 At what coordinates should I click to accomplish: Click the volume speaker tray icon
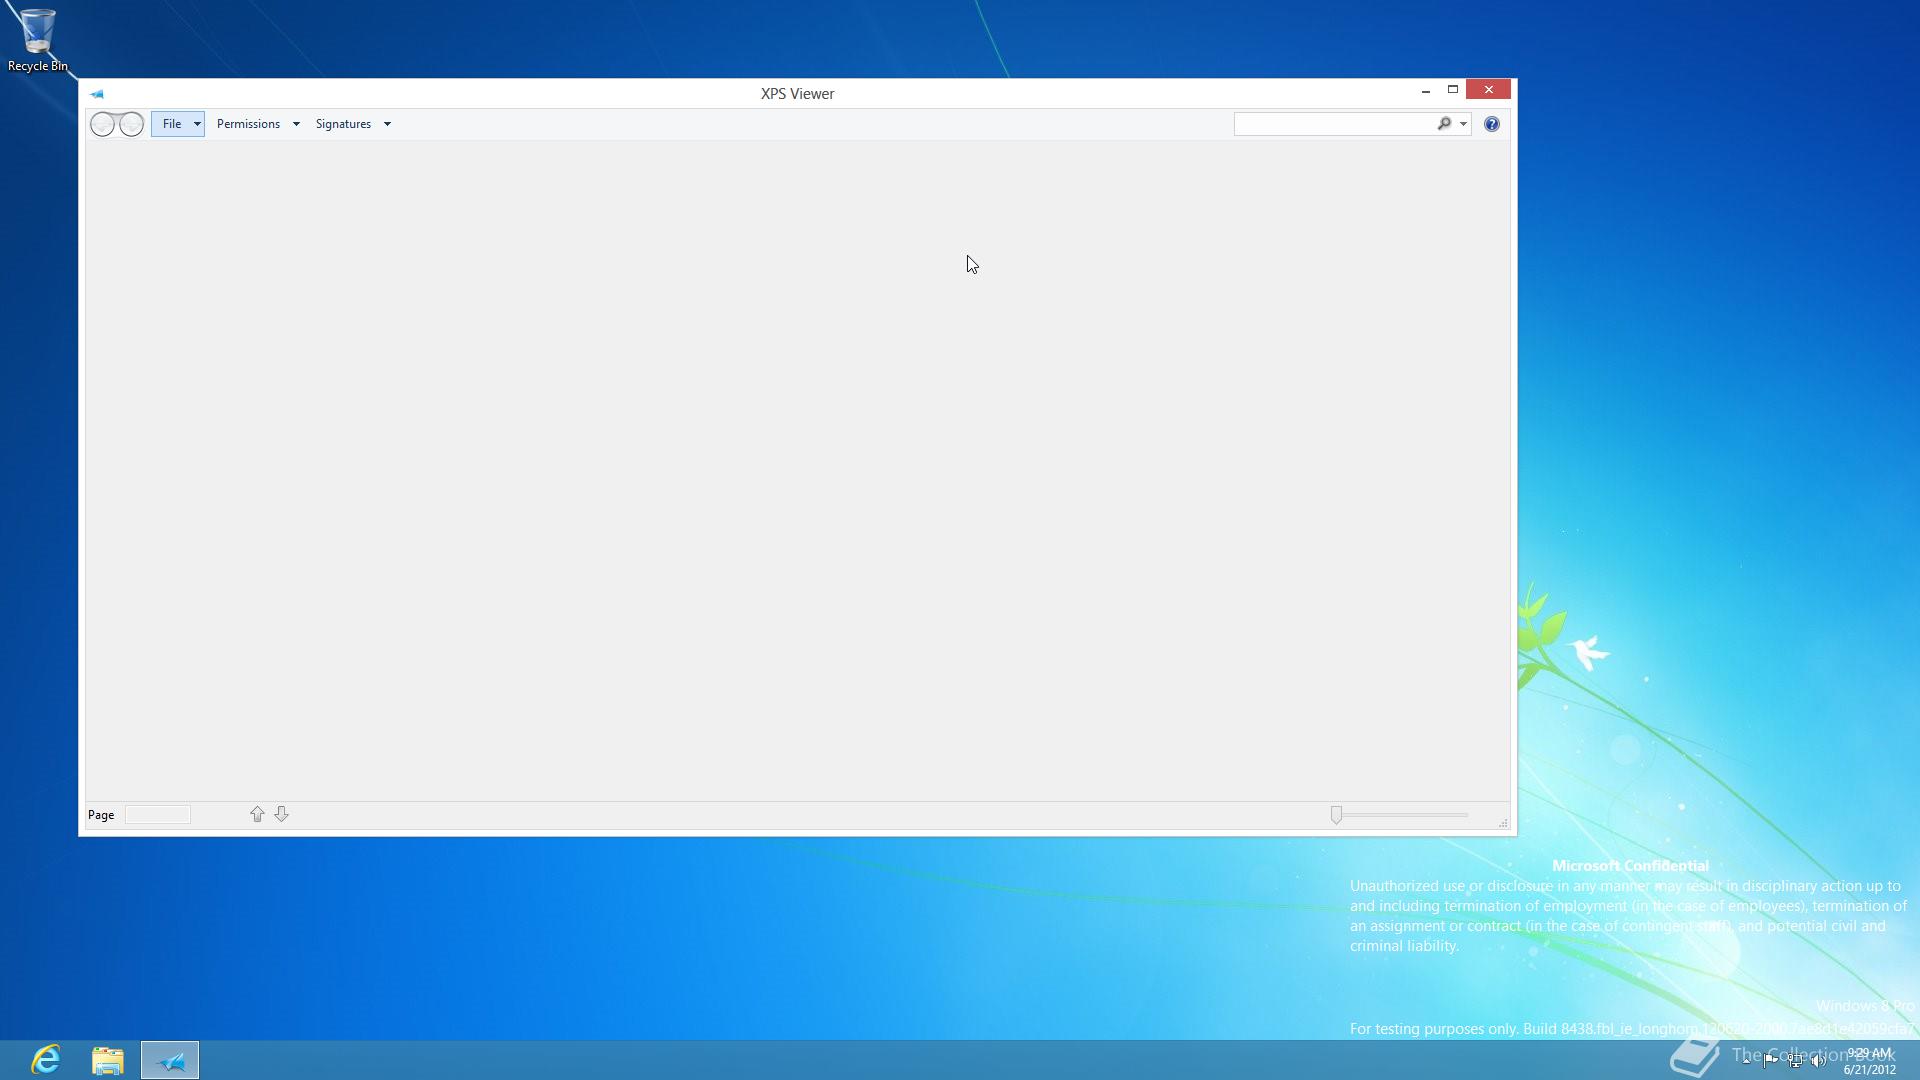[x=1818, y=1061]
